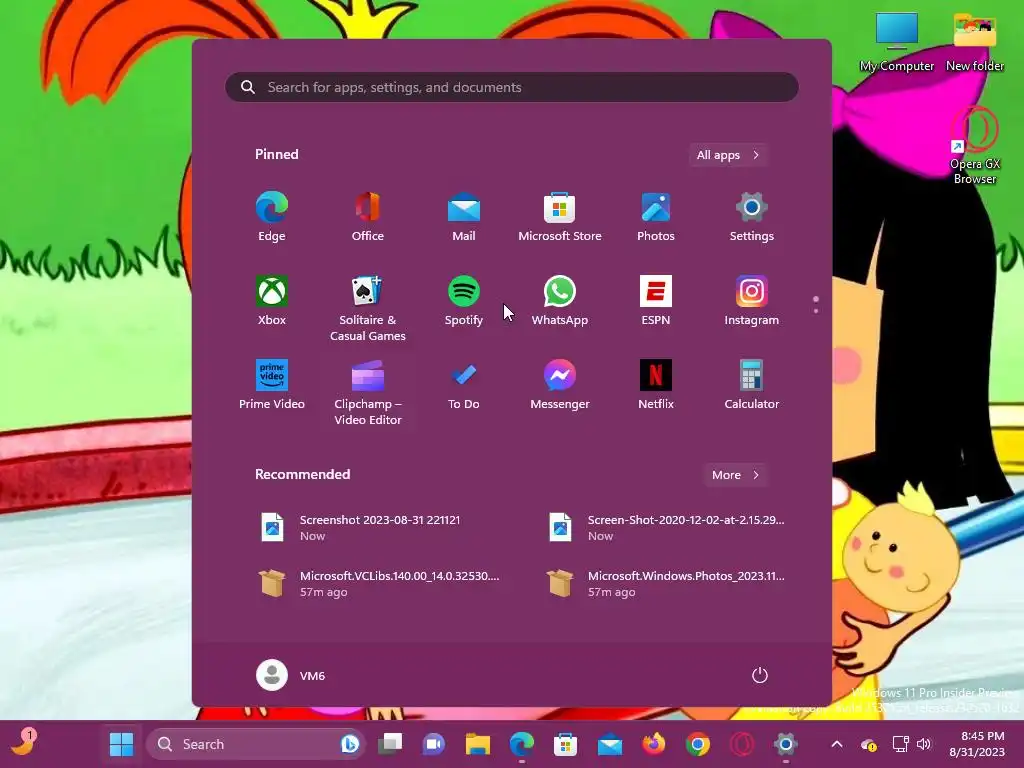Viewport: 1024px width, 768px height.
Task: Open the VM6 user account menu
Action: pyautogui.click(x=291, y=675)
